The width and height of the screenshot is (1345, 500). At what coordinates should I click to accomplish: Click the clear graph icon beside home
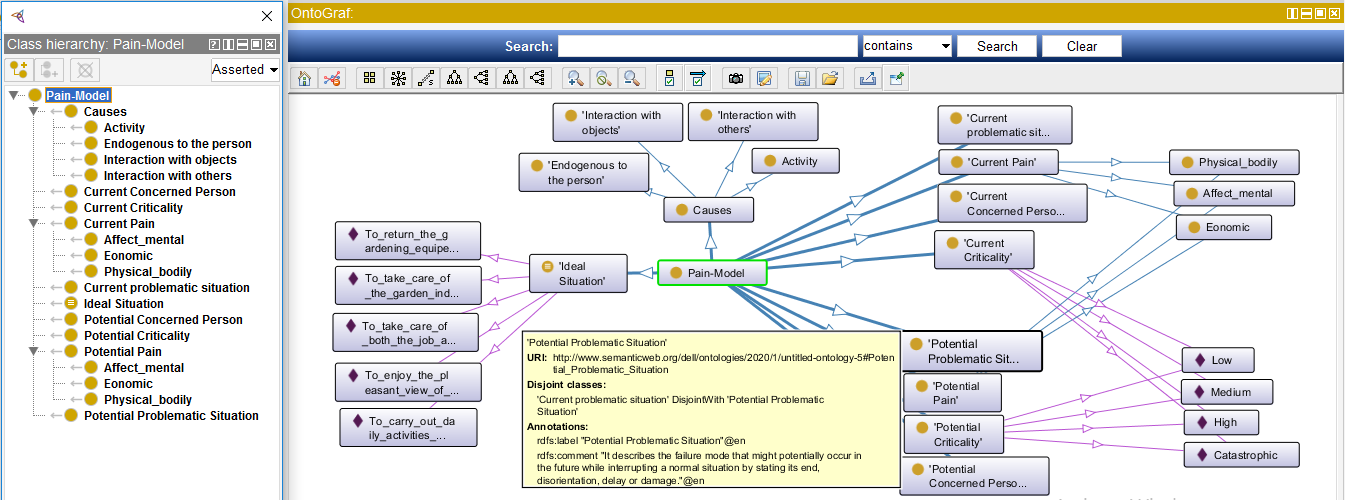click(333, 78)
